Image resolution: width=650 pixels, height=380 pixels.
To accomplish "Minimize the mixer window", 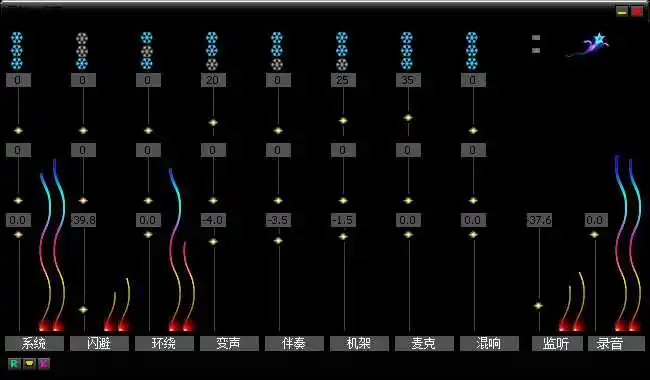I will click(x=621, y=11).
